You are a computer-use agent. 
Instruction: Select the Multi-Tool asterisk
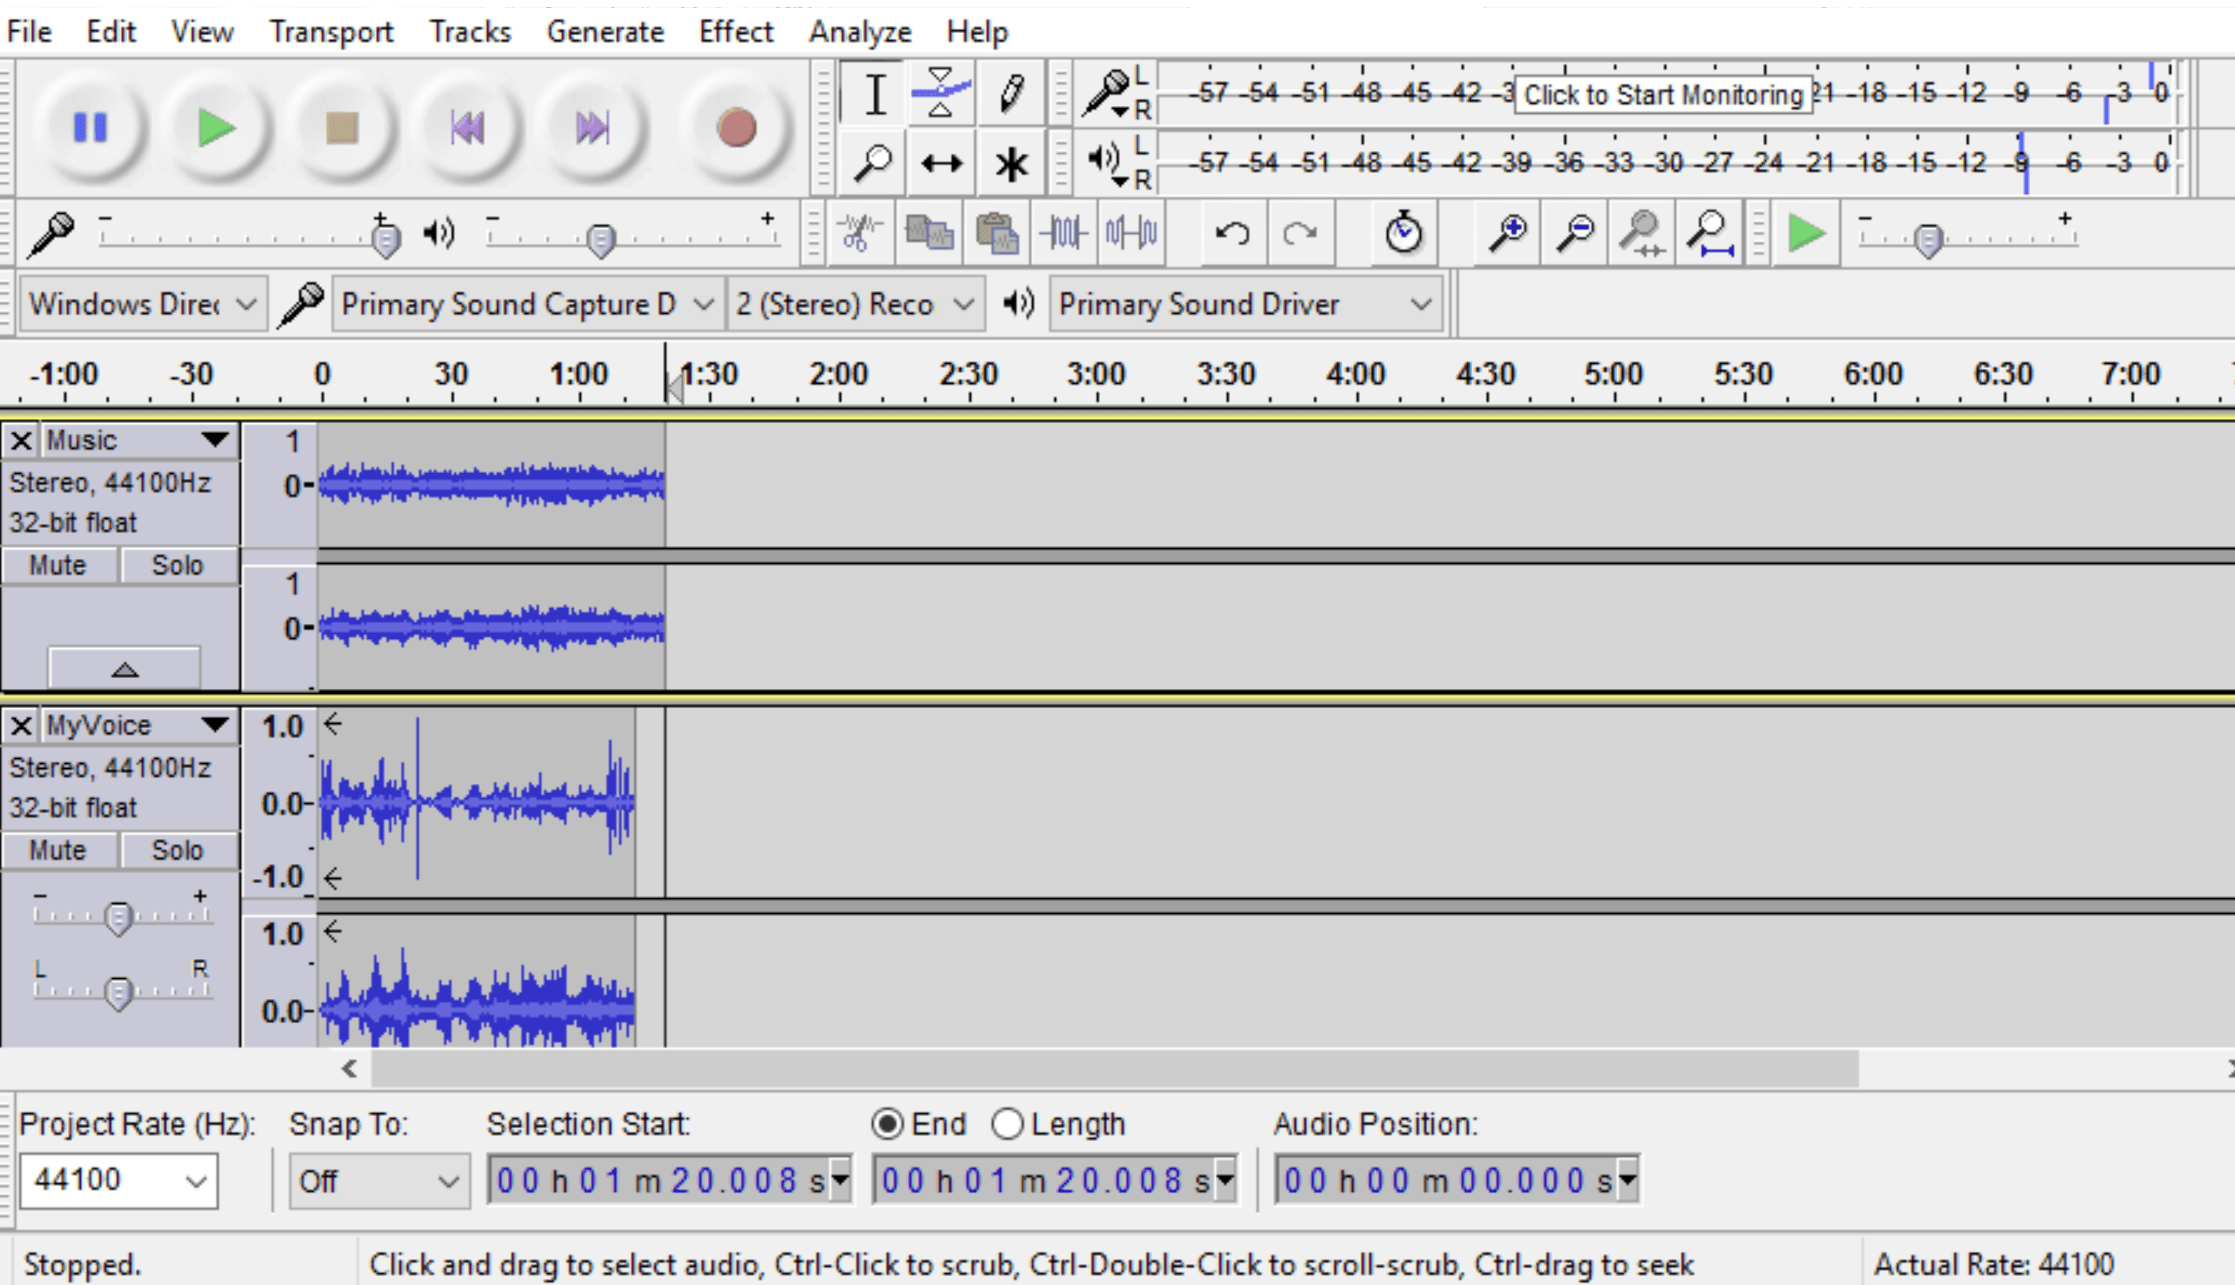click(1011, 163)
